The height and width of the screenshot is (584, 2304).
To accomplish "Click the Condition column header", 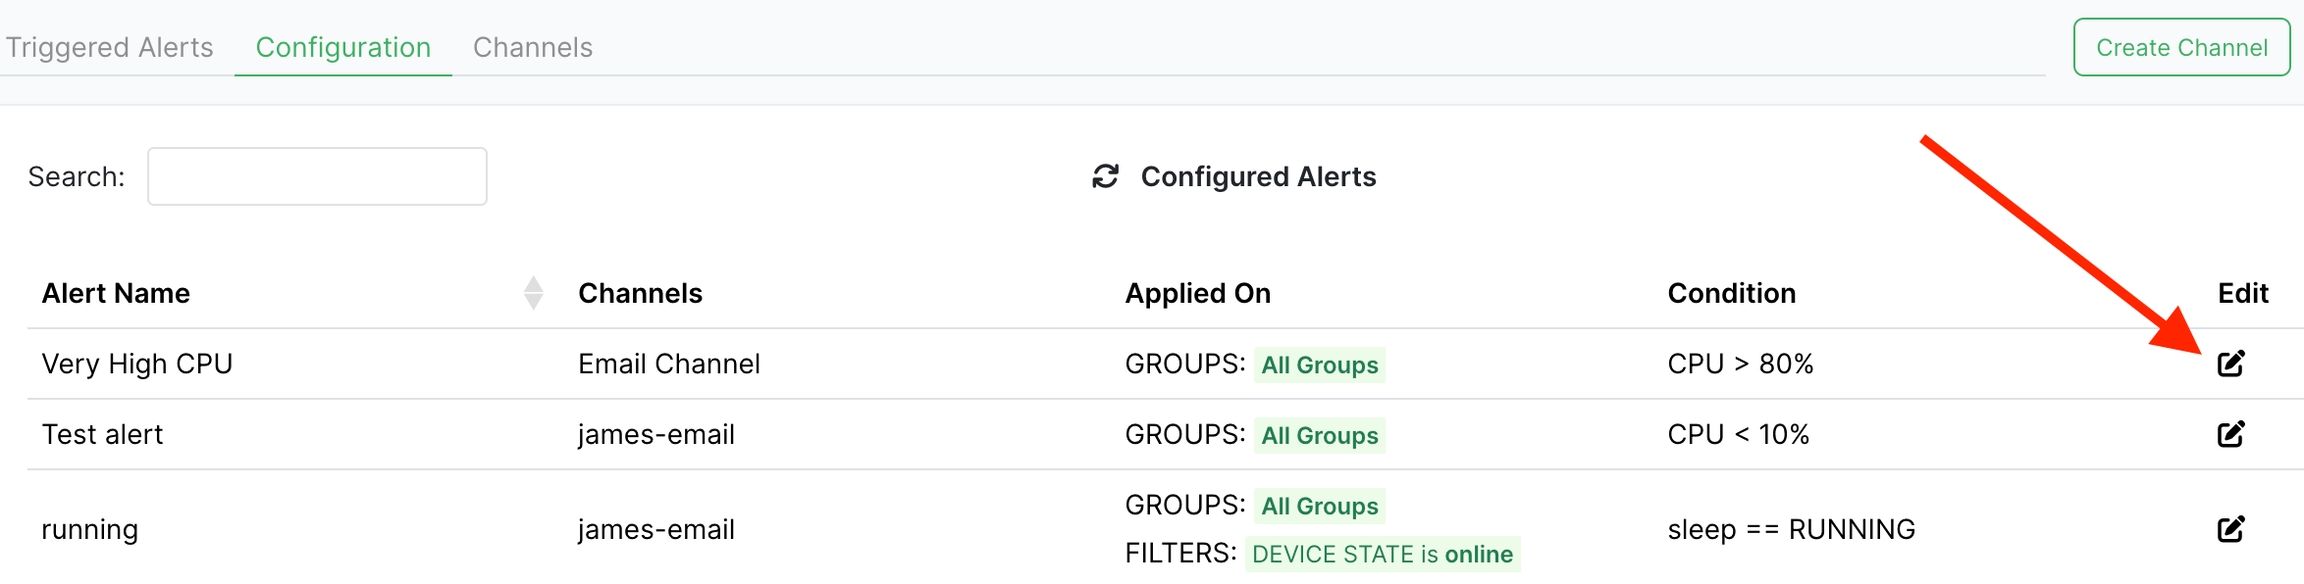I will [x=1731, y=293].
